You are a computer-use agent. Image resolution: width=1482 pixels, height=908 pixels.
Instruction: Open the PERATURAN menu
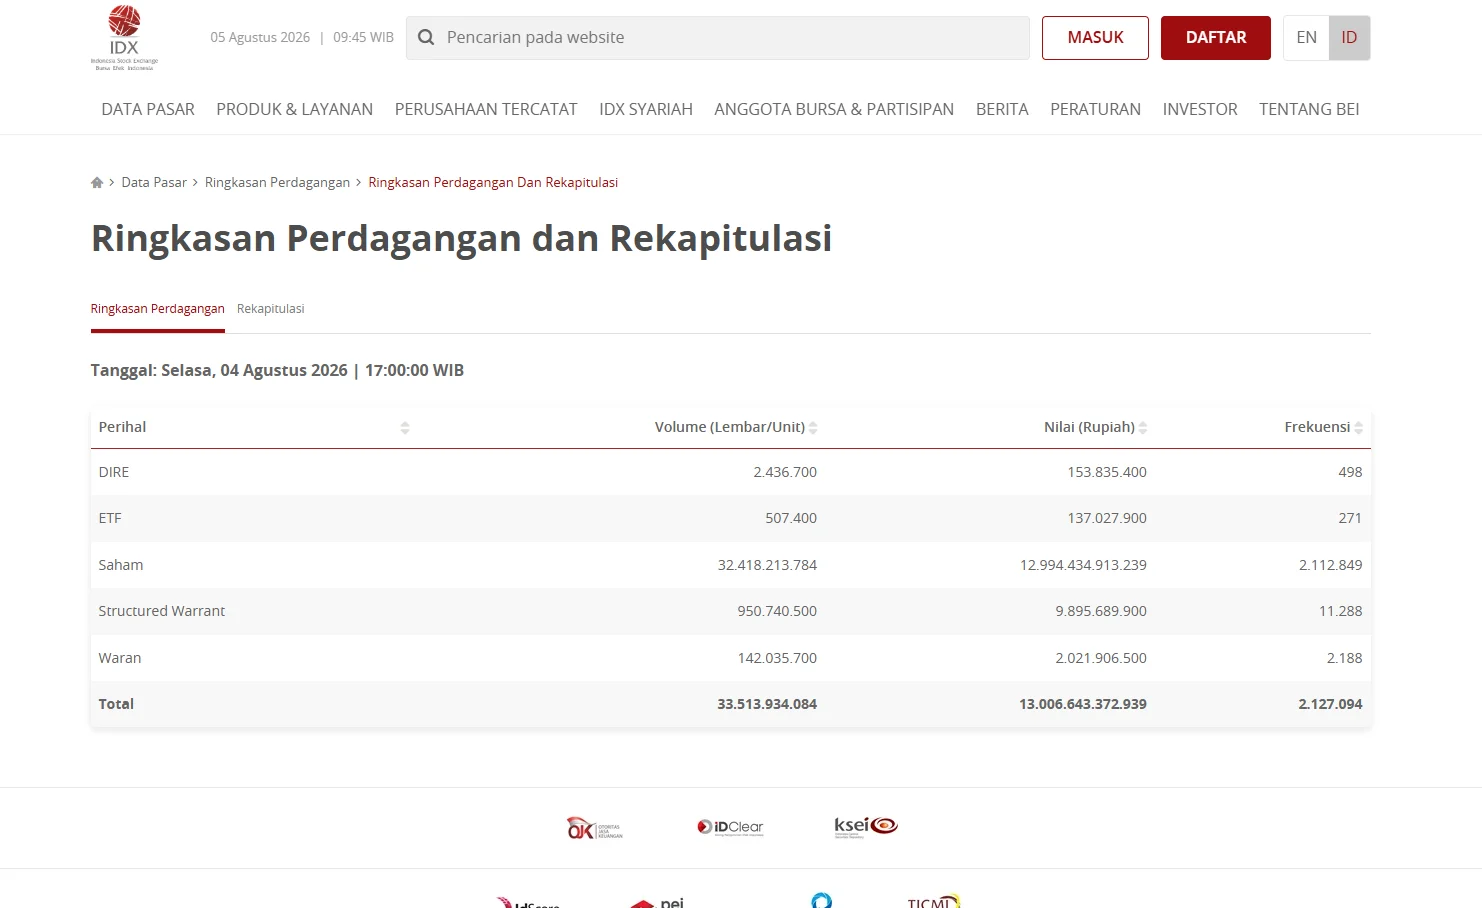coord(1095,109)
